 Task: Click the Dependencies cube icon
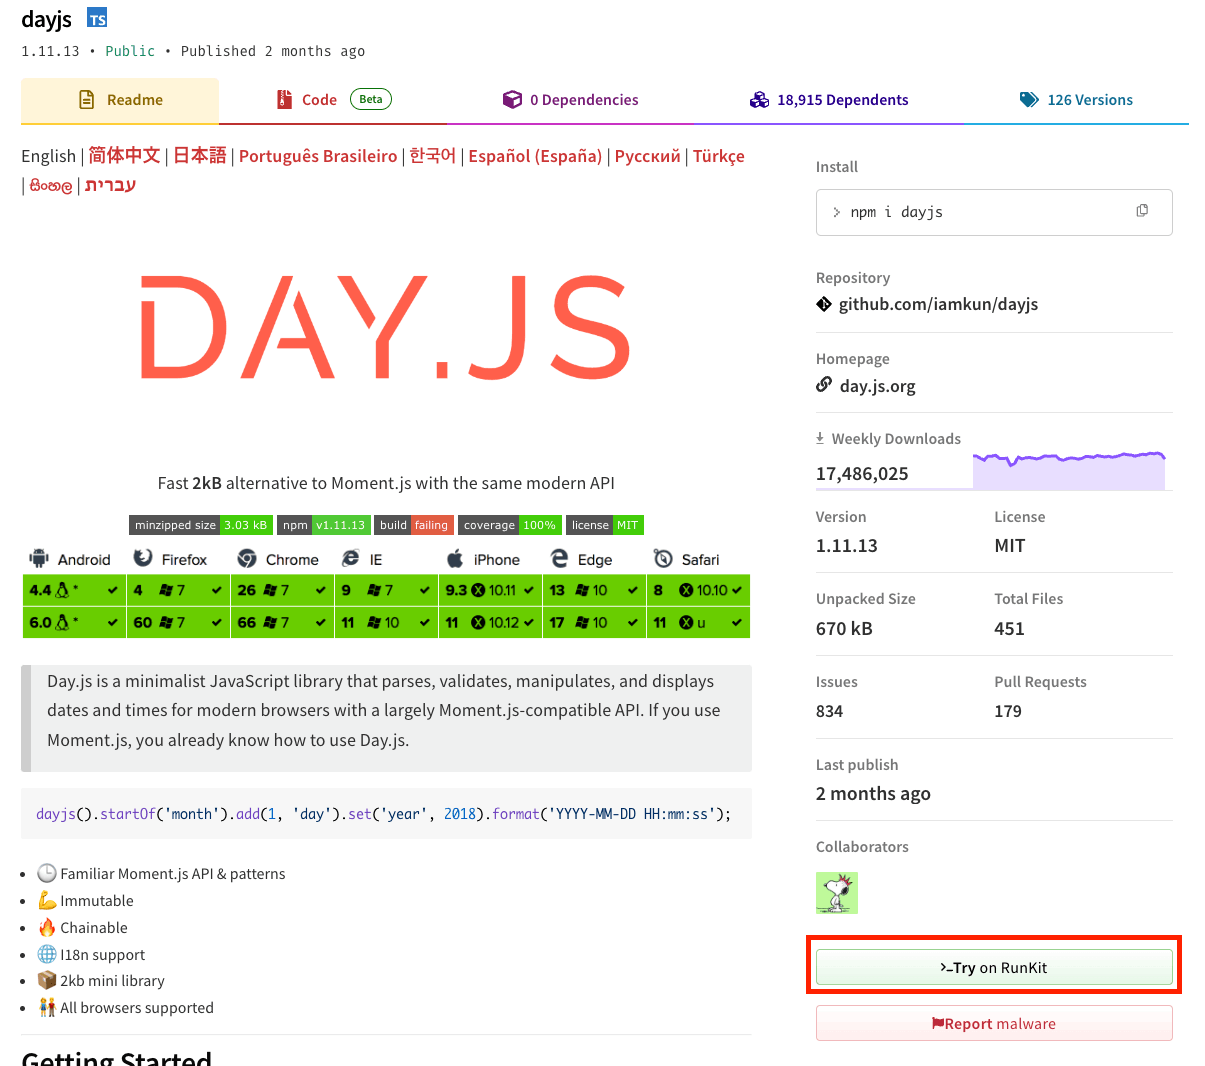[512, 100]
